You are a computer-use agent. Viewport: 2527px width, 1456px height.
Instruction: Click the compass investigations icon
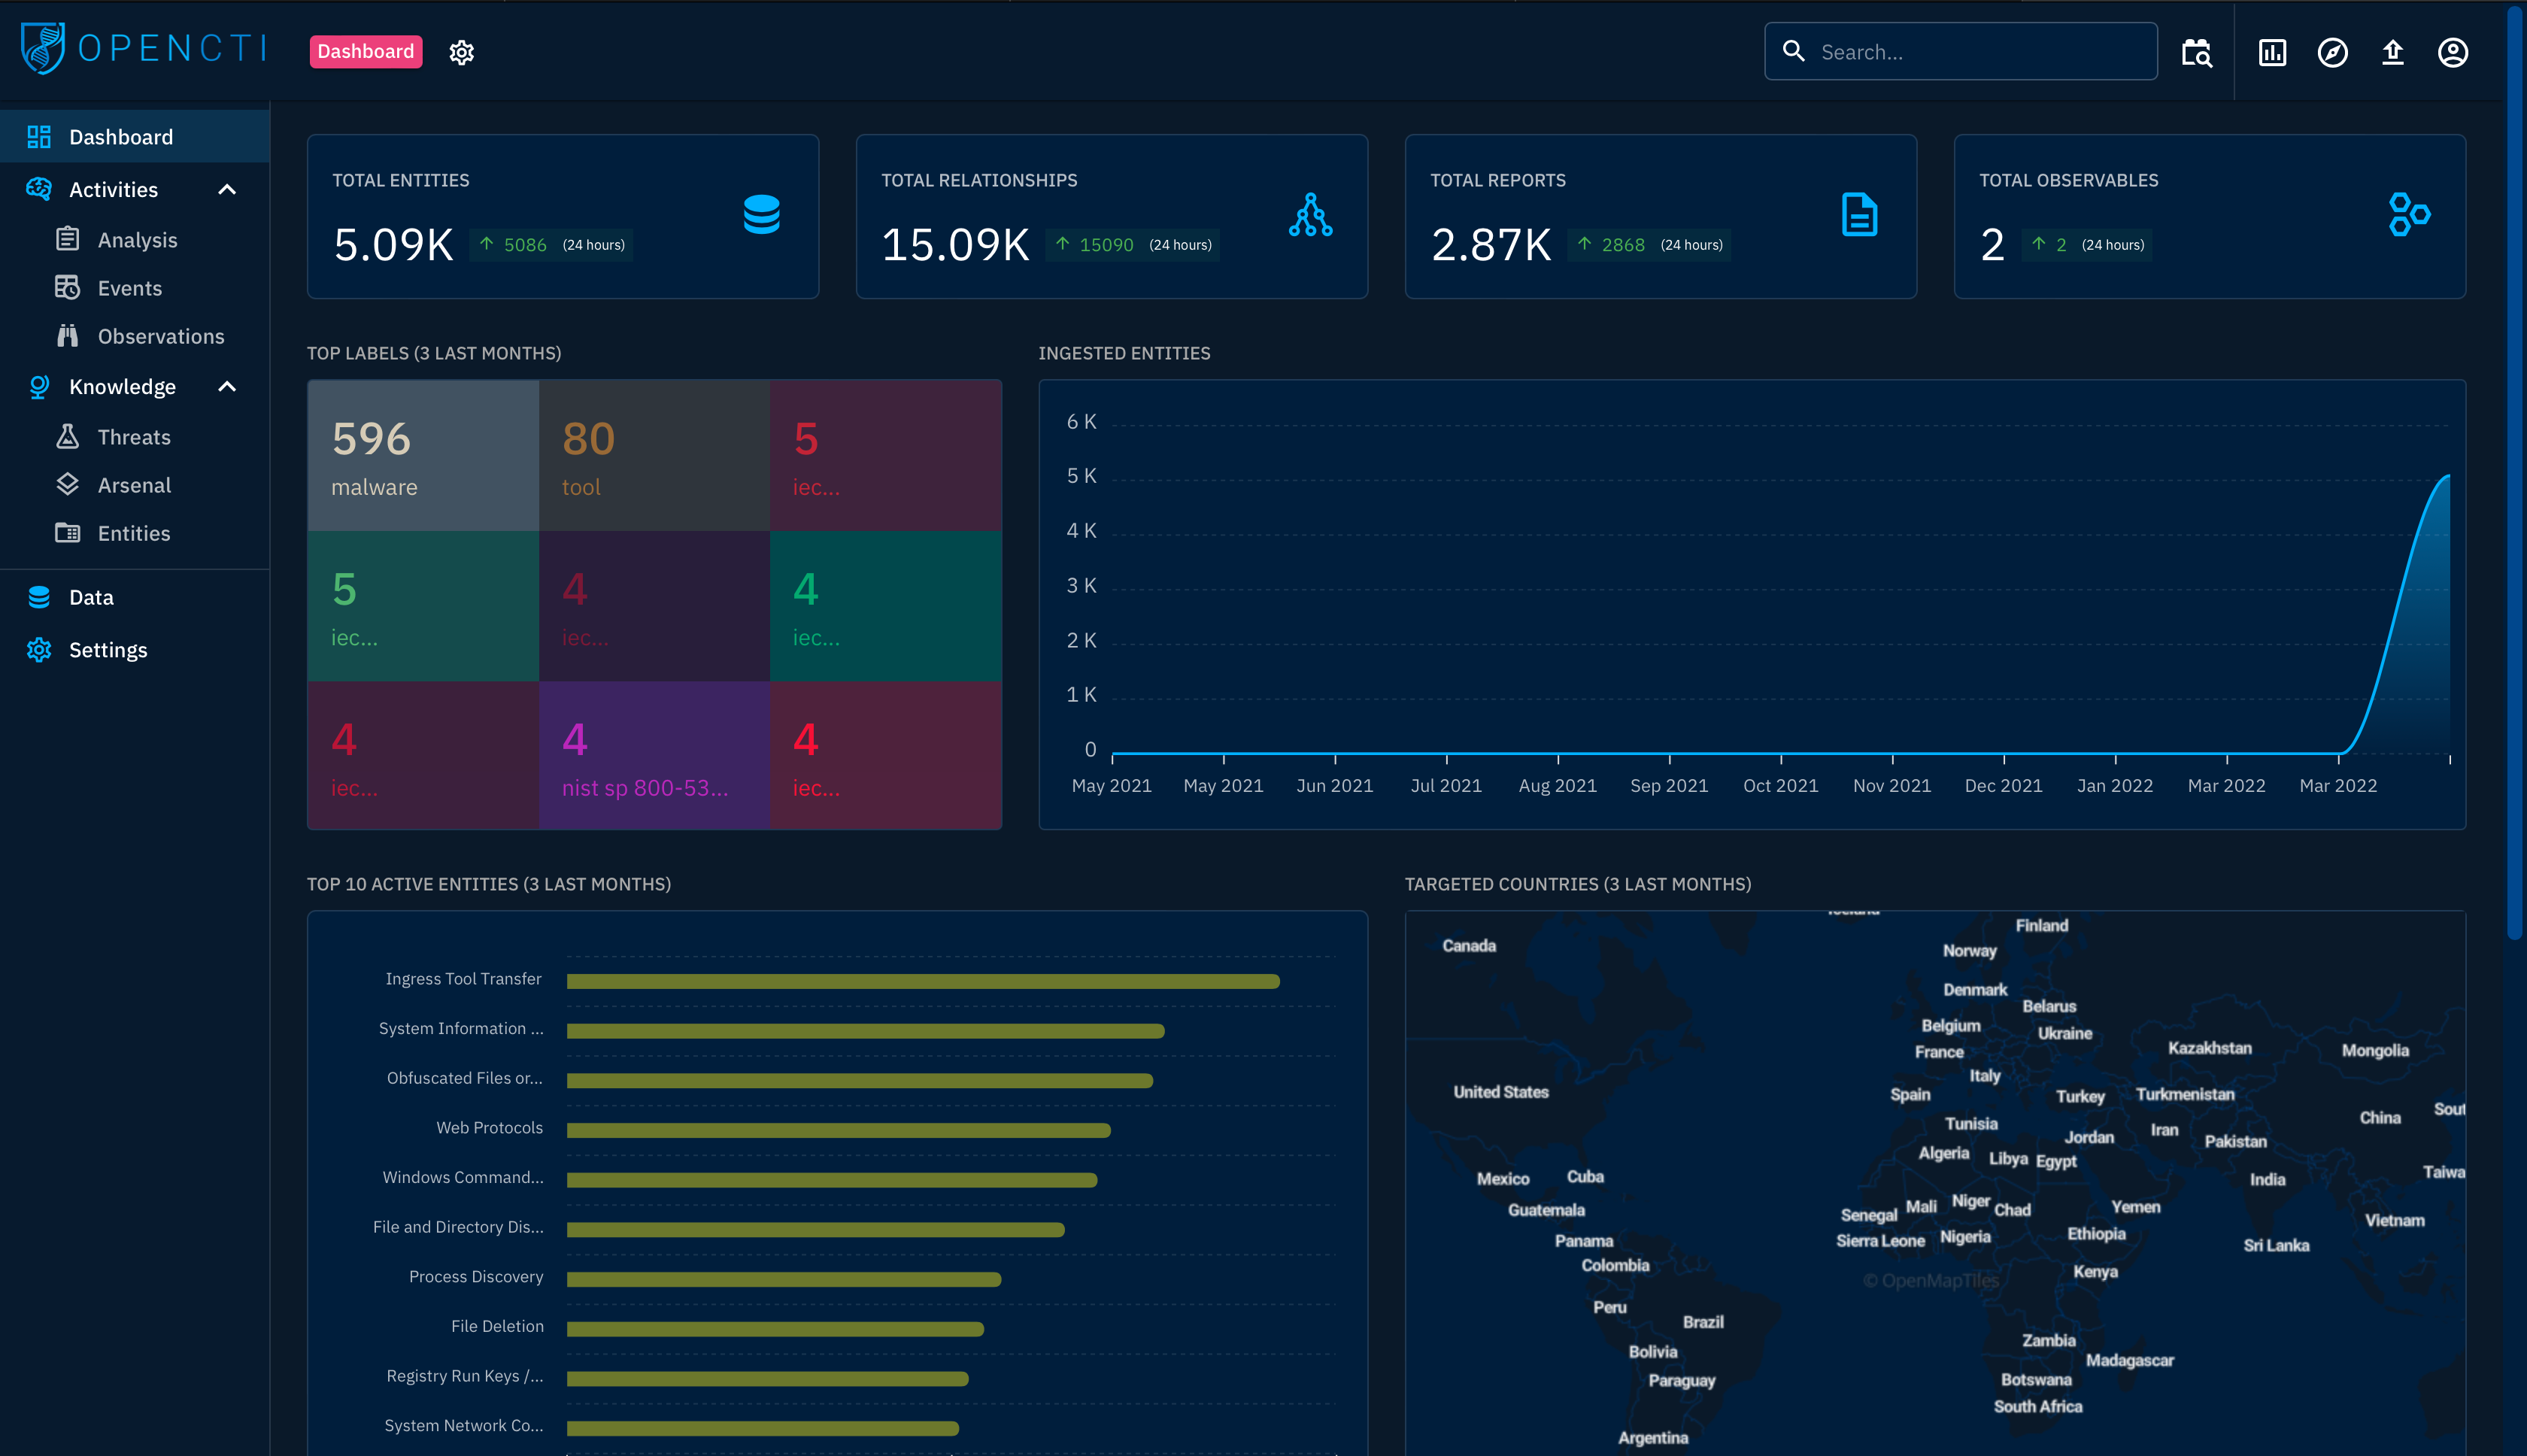pyautogui.click(x=2332, y=52)
